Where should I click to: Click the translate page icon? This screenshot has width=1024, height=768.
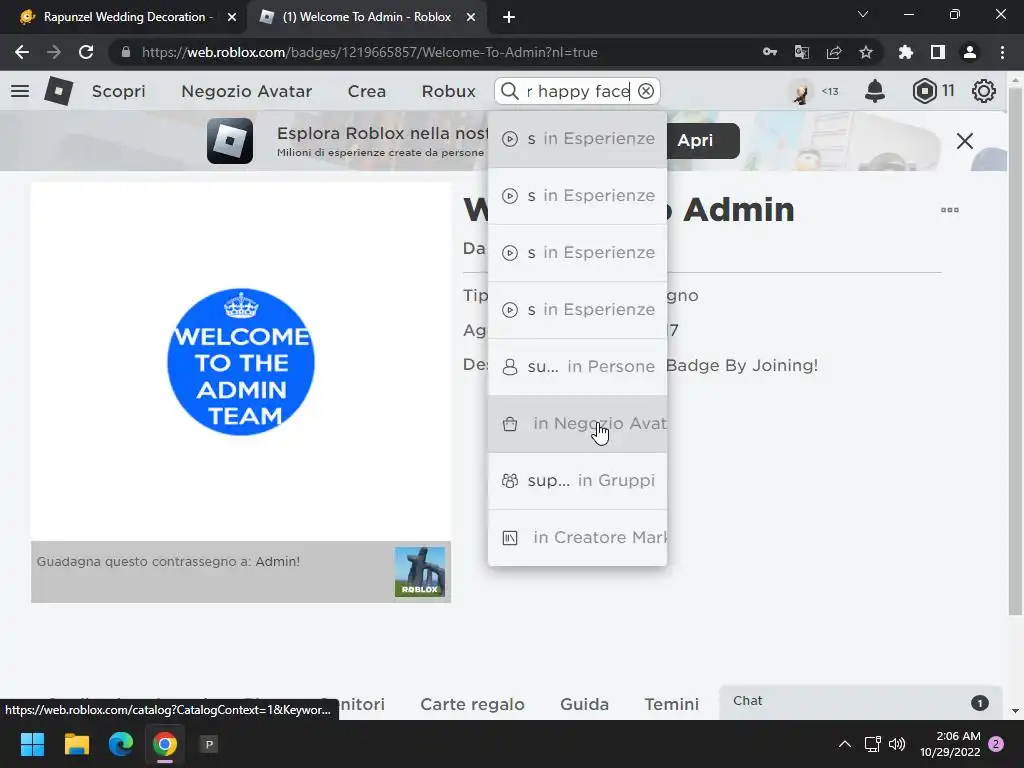click(801, 52)
